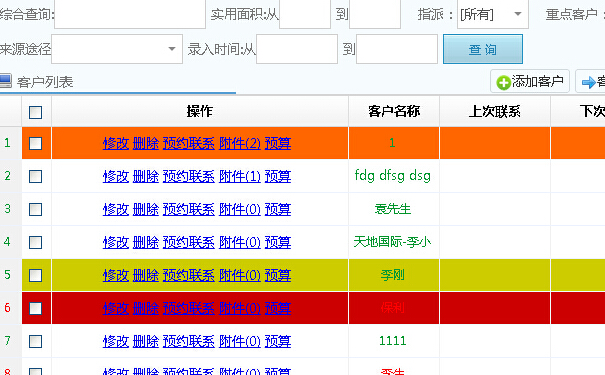605x375 pixels.
Task: Open the 客户列表 tab
Action: 45,82
